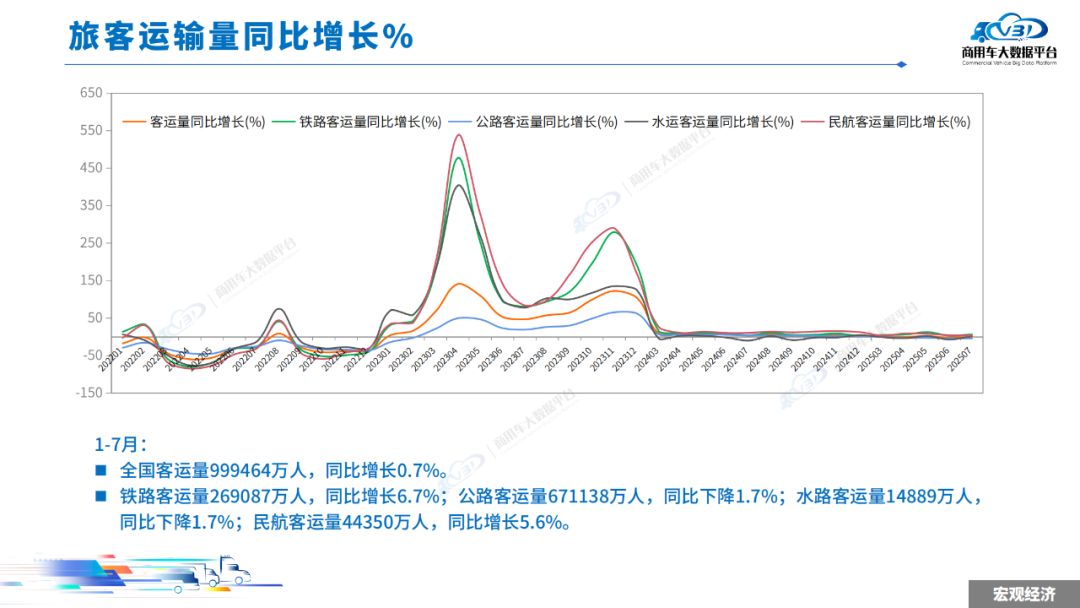Select the 宏观经济 tab label
Screen dimensions: 1080x608
[x=1022, y=592]
